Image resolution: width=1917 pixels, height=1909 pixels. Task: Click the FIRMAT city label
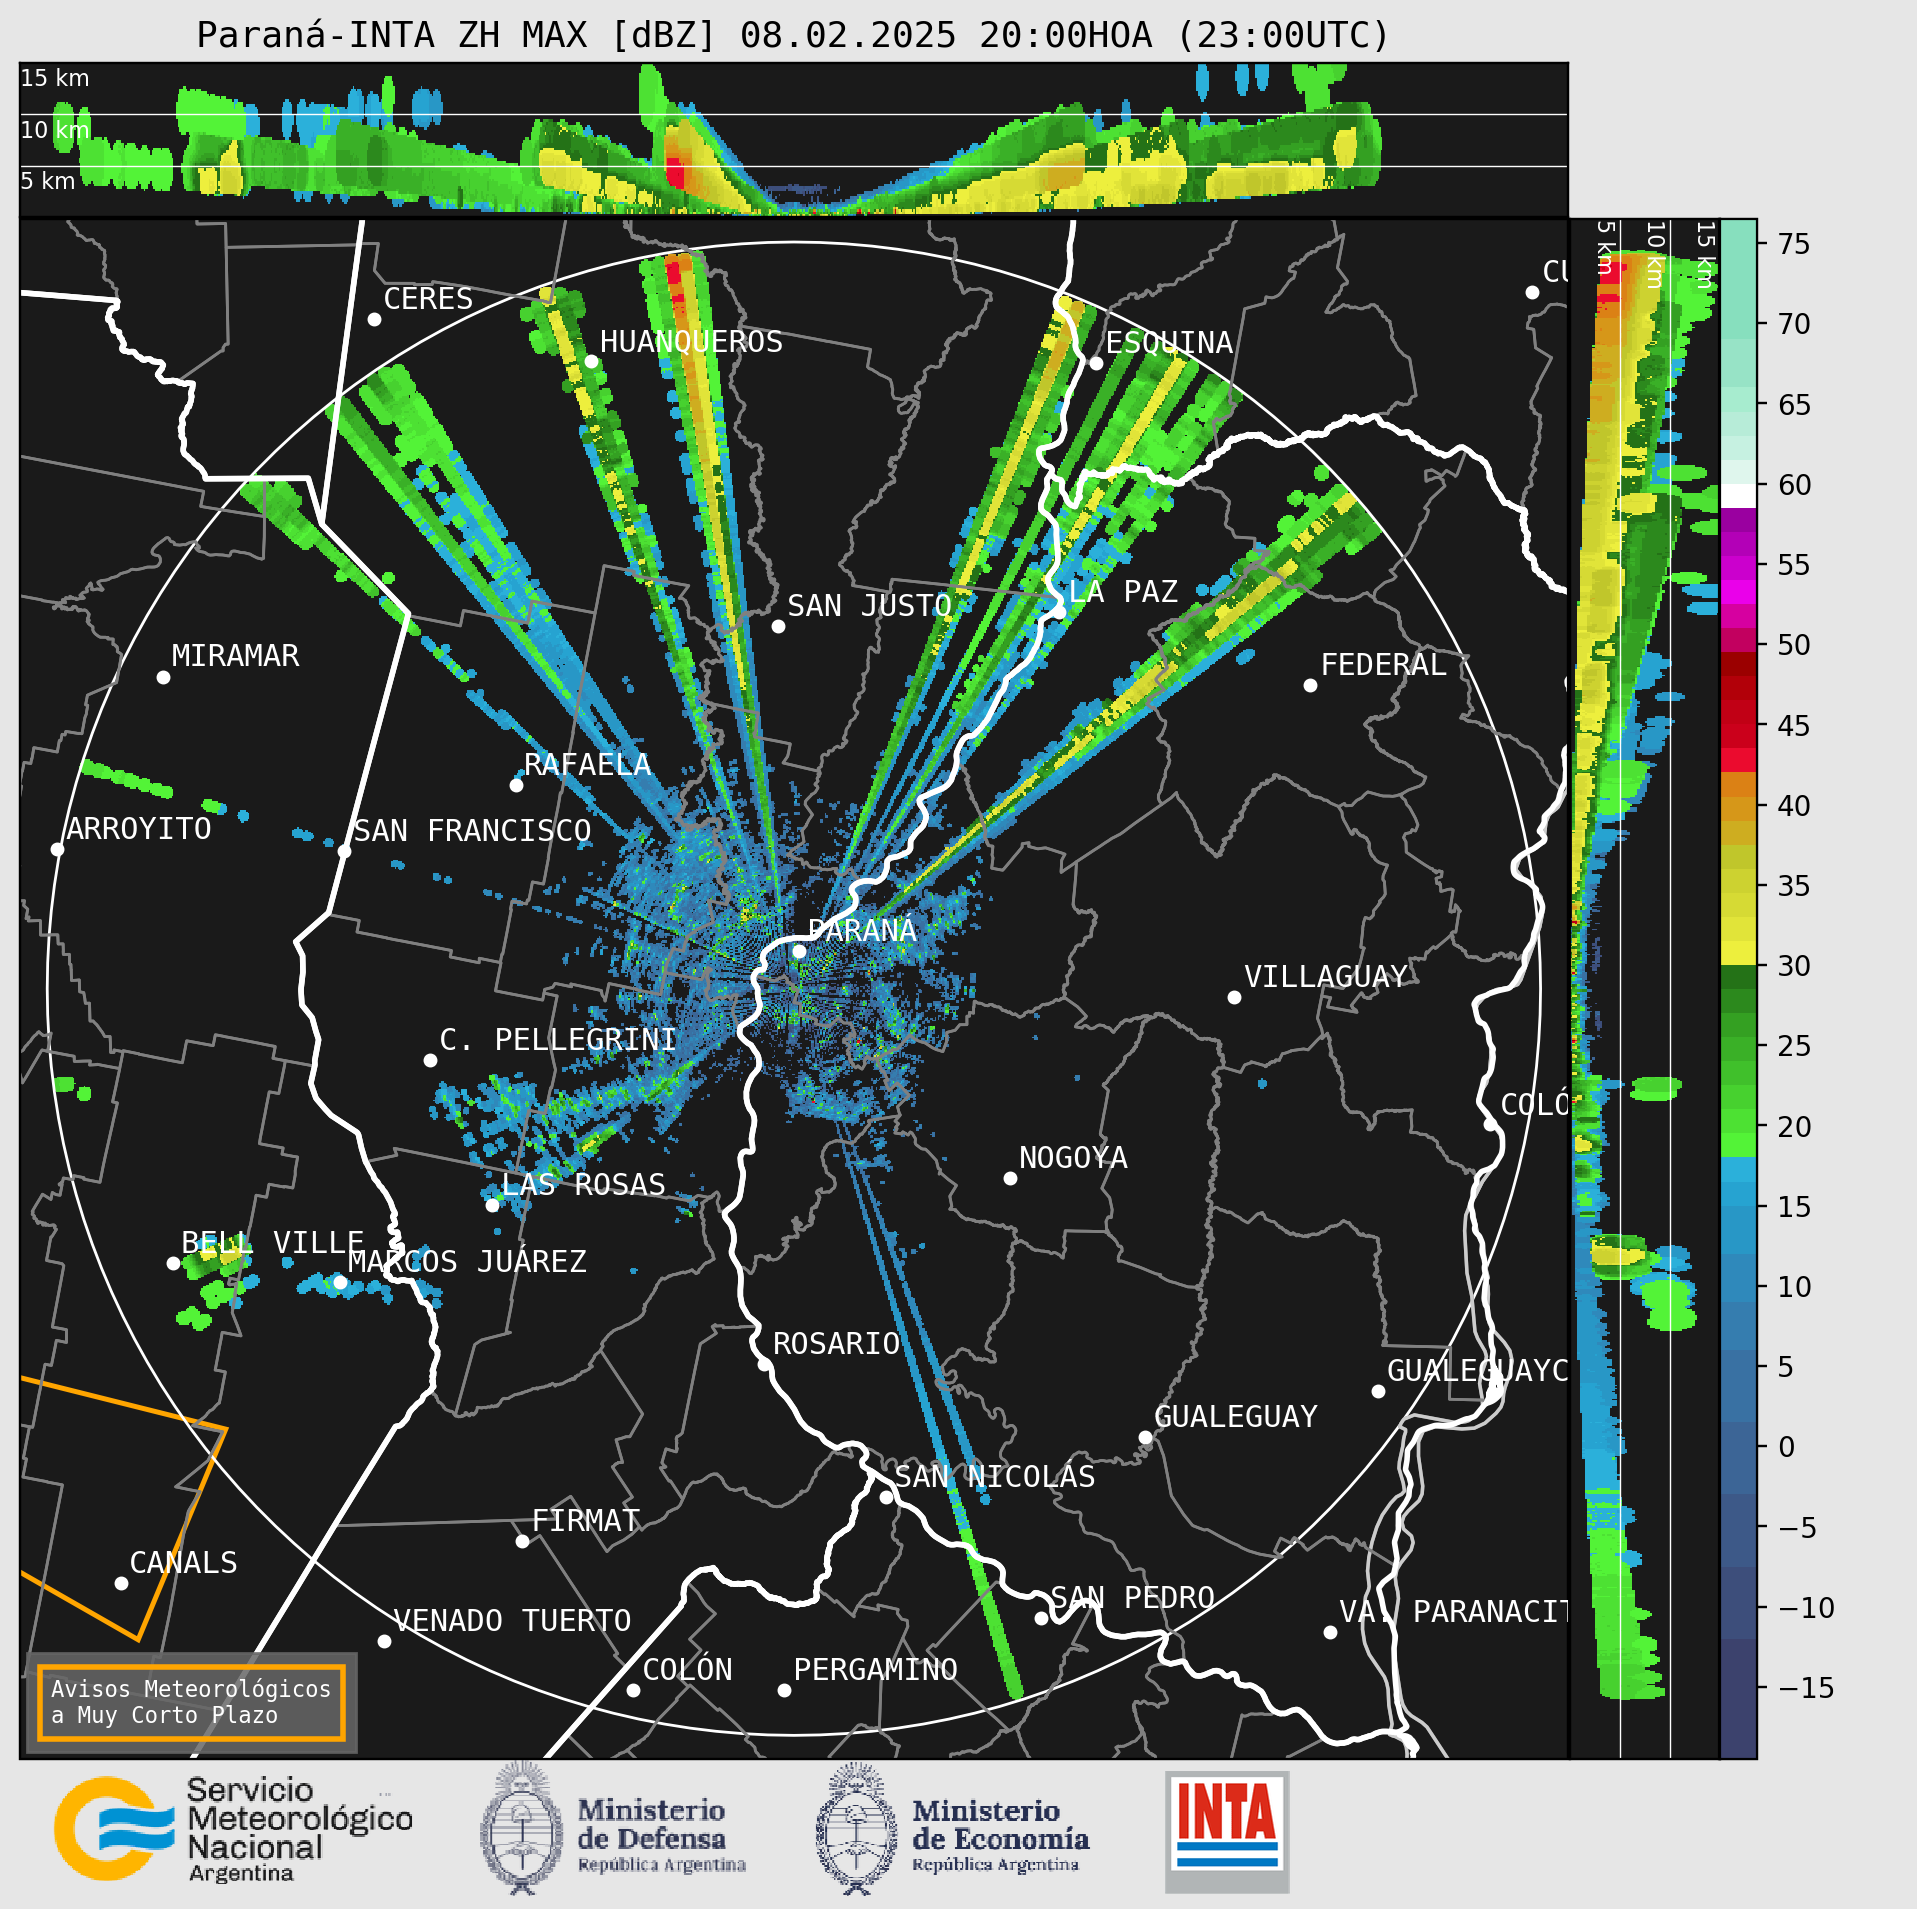[586, 1520]
